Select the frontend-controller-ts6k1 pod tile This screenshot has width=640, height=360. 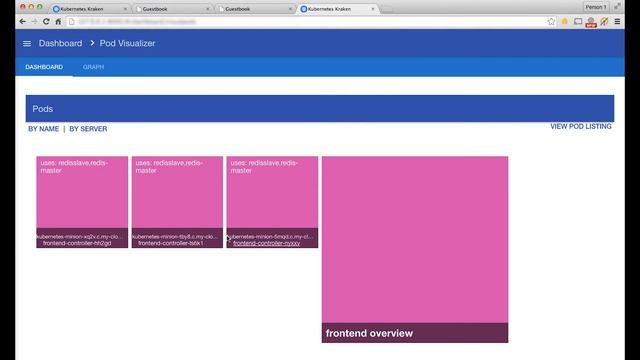point(177,202)
